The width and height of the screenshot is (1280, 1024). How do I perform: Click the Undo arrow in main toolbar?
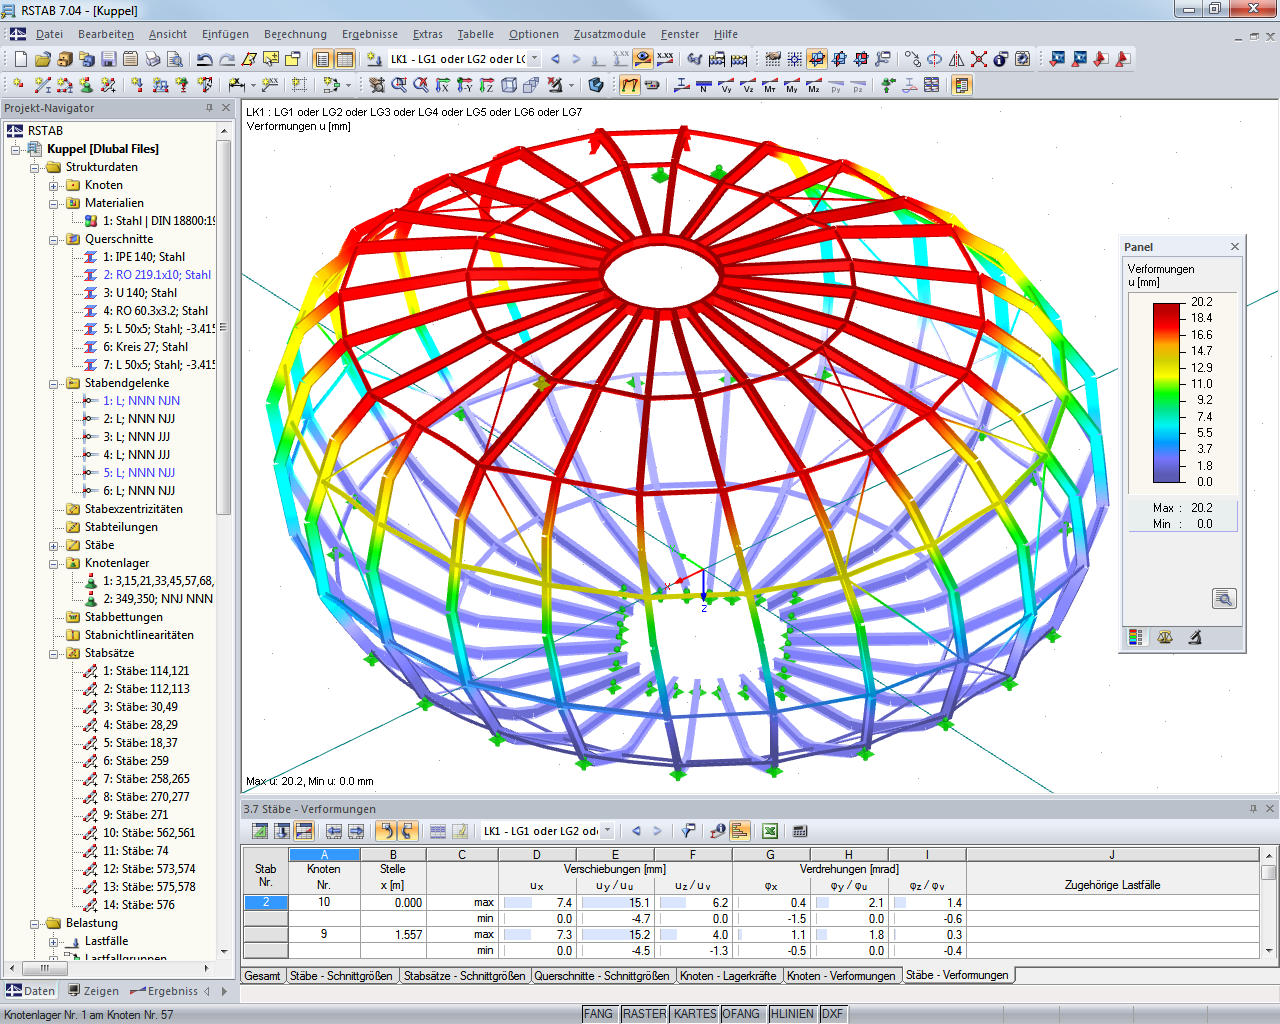[204, 59]
